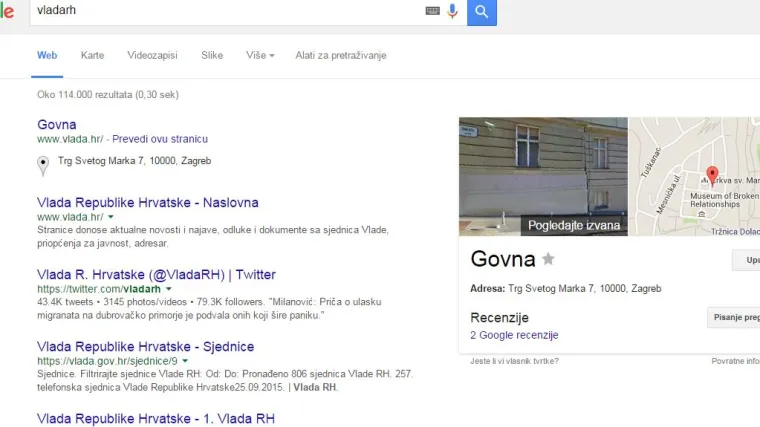Screen dimensions: 760x427
Task: Click the Google logo fragment at top left
Action: [7, 11]
